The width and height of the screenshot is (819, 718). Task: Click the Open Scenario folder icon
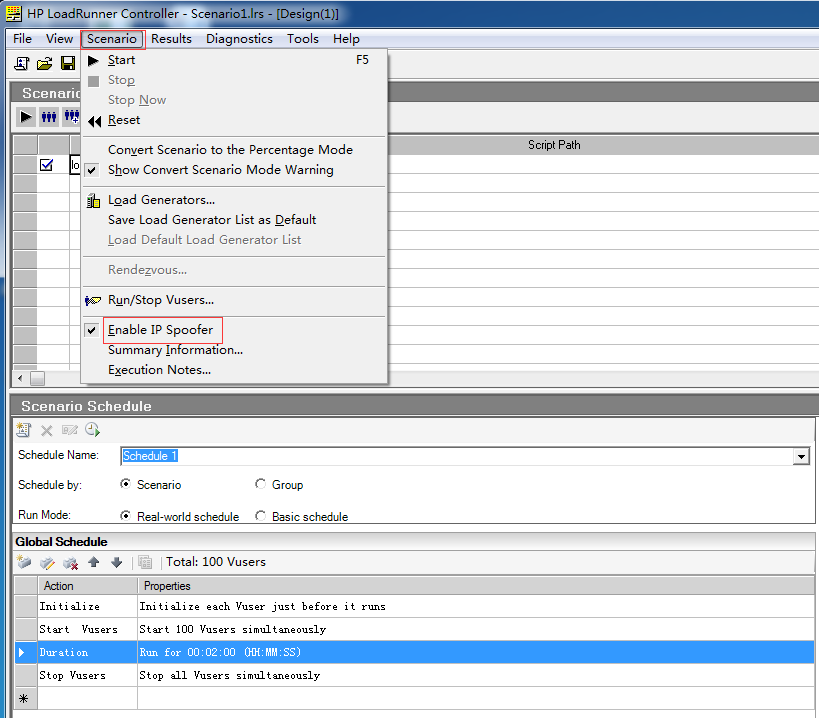(x=44, y=64)
